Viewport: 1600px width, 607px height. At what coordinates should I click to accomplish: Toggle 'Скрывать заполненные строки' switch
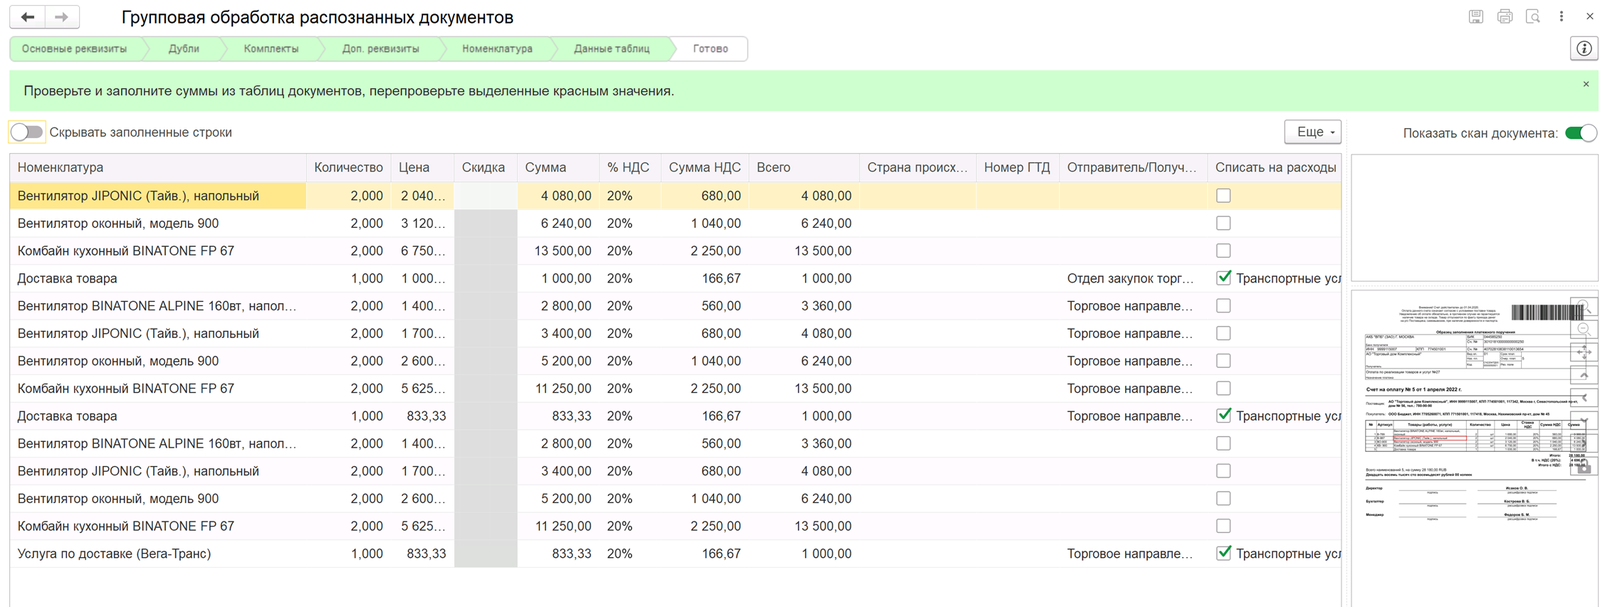27,132
